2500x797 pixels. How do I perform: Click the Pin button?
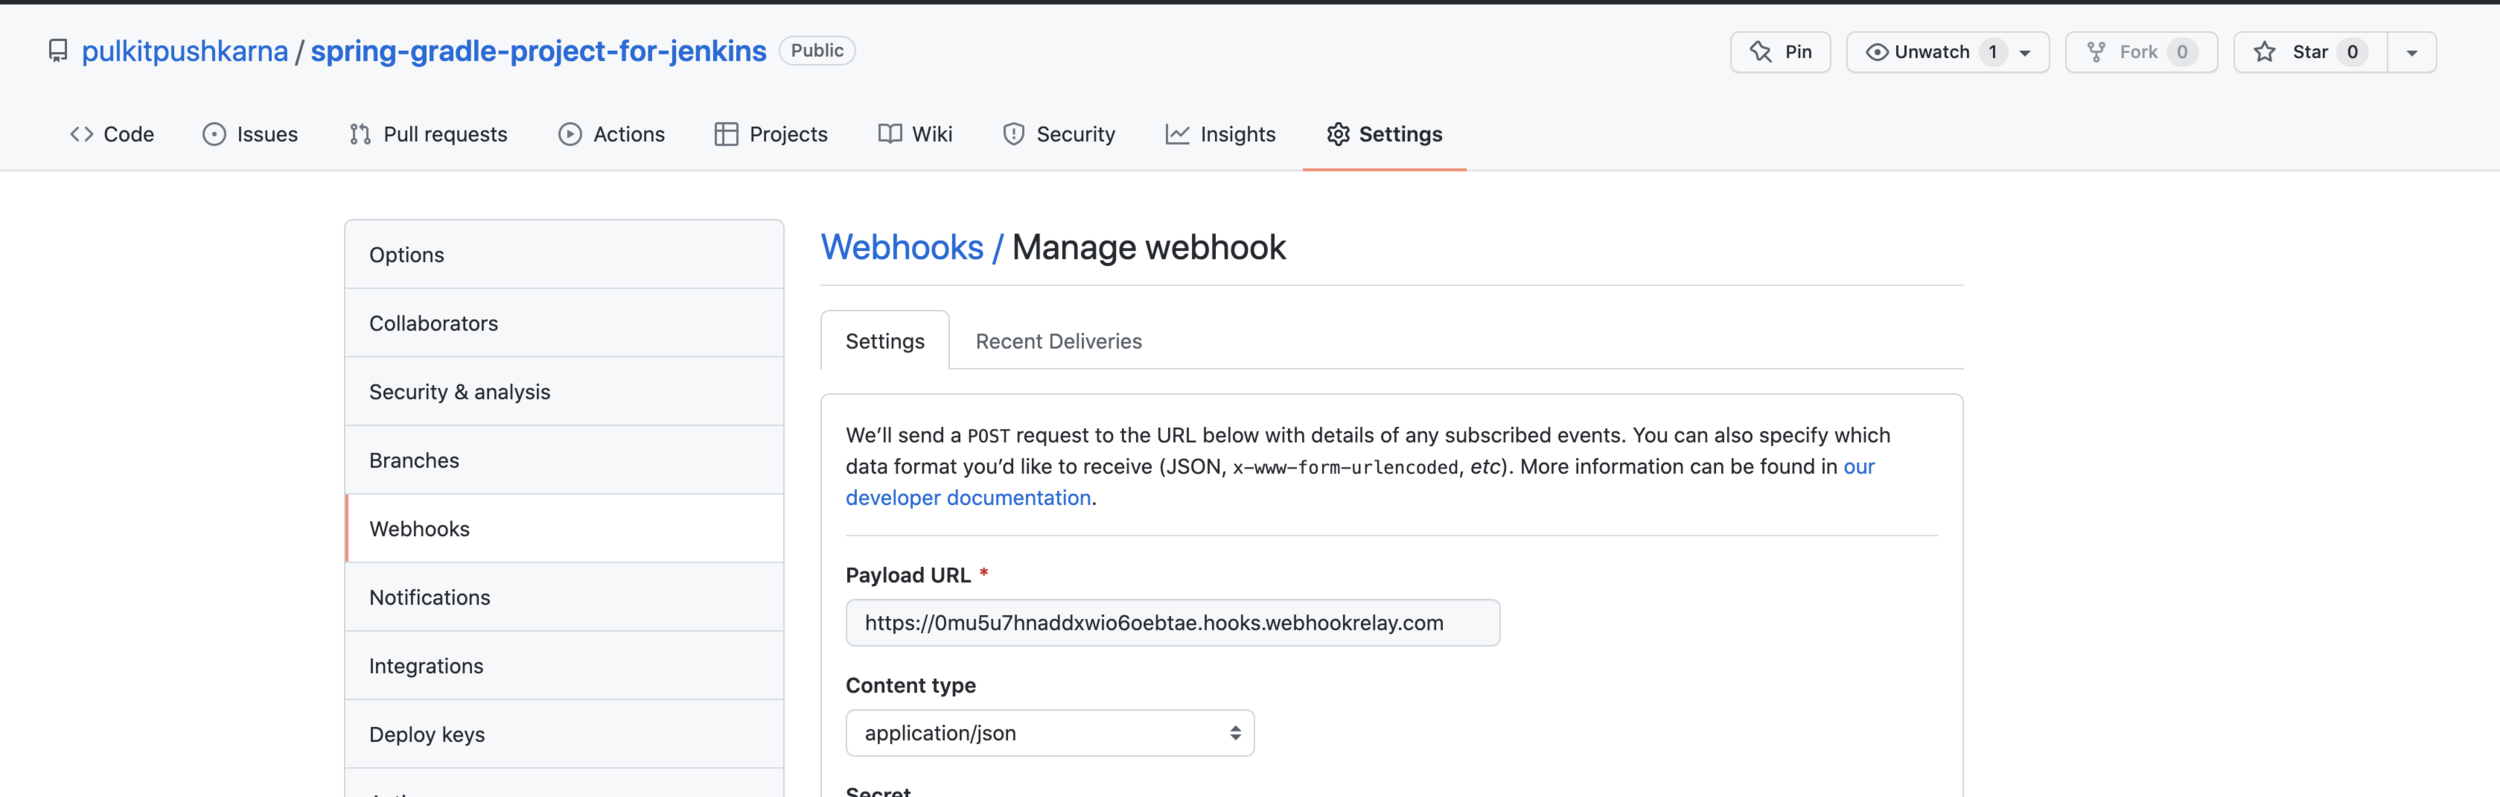pos(1780,52)
